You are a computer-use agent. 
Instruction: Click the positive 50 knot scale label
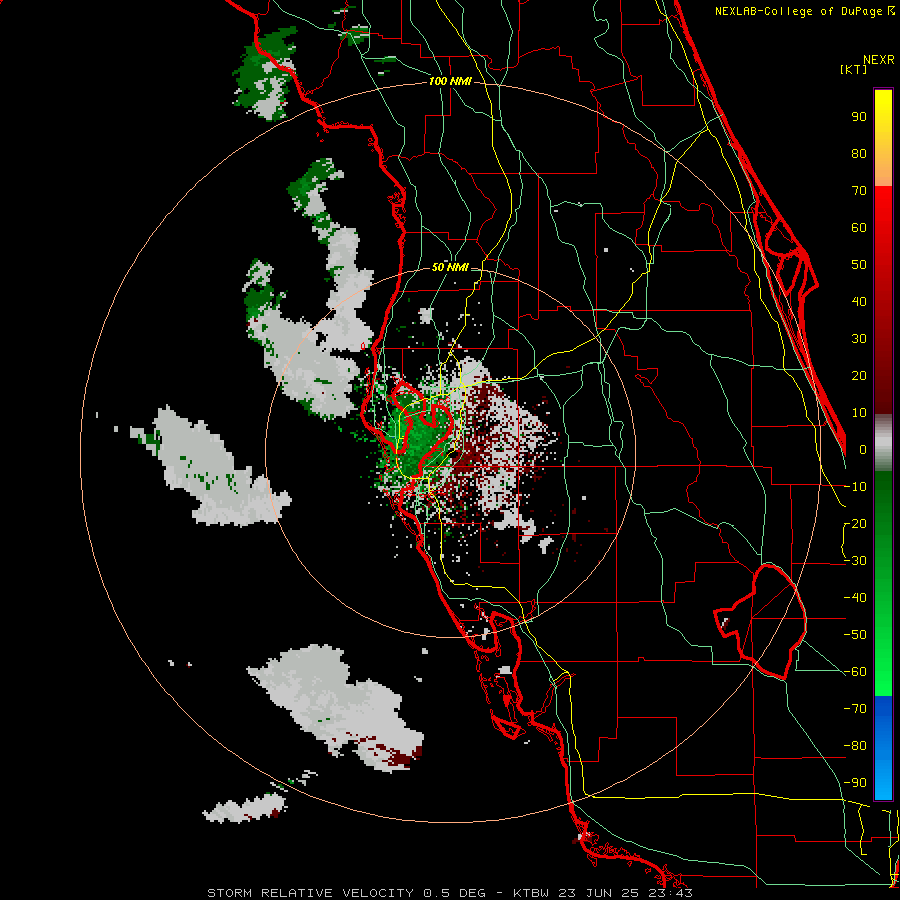pos(859,265)
